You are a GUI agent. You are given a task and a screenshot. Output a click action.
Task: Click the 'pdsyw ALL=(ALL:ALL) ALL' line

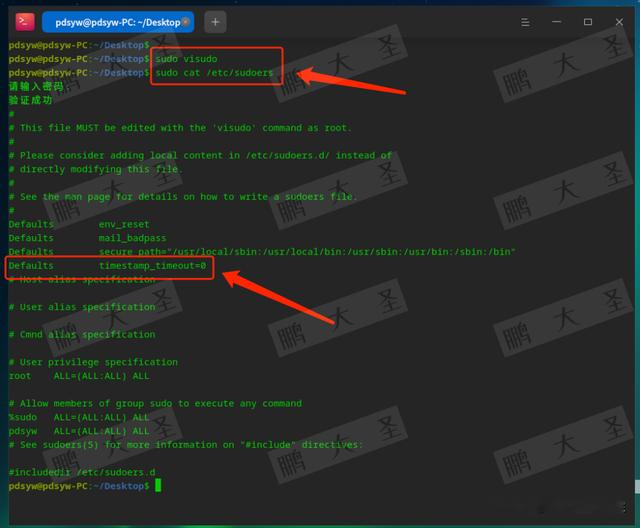(79, 431)
